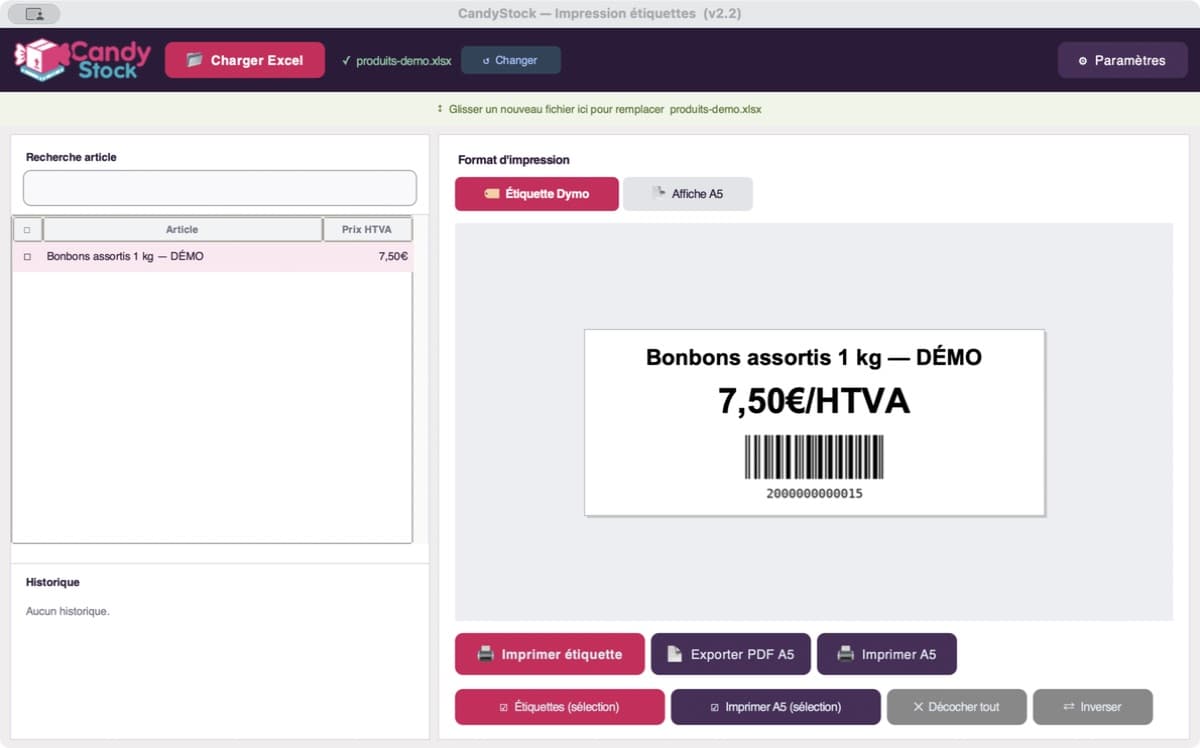
Task: Toggle the select-all checkbox in table header
Action: coord(26,230)
